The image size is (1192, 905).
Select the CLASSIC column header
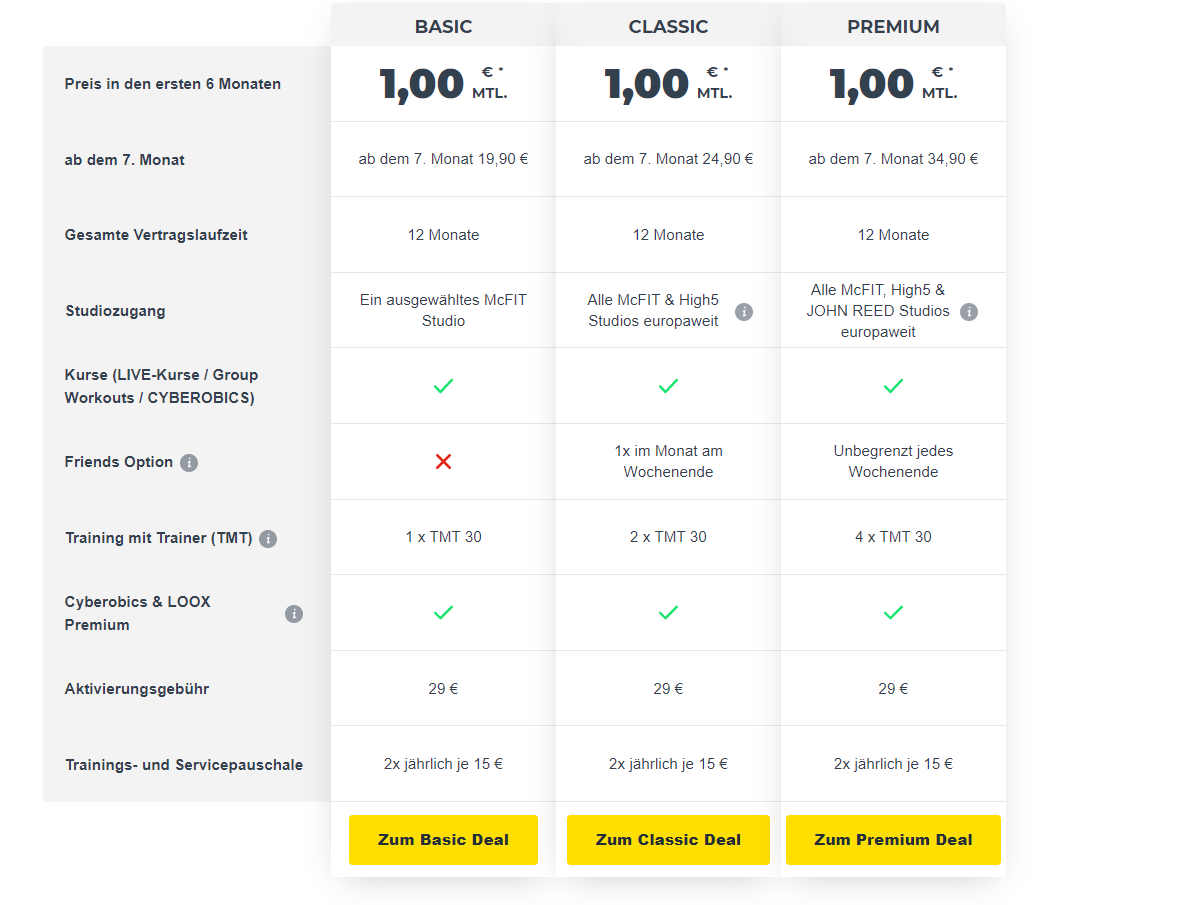click(x=668, y=27)
